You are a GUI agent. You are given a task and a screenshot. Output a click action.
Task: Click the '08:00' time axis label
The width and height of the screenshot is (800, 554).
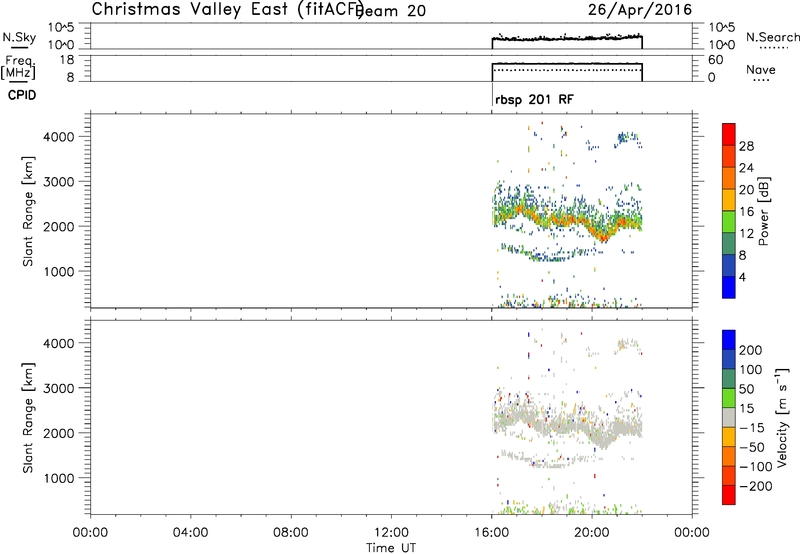(291, 533)
